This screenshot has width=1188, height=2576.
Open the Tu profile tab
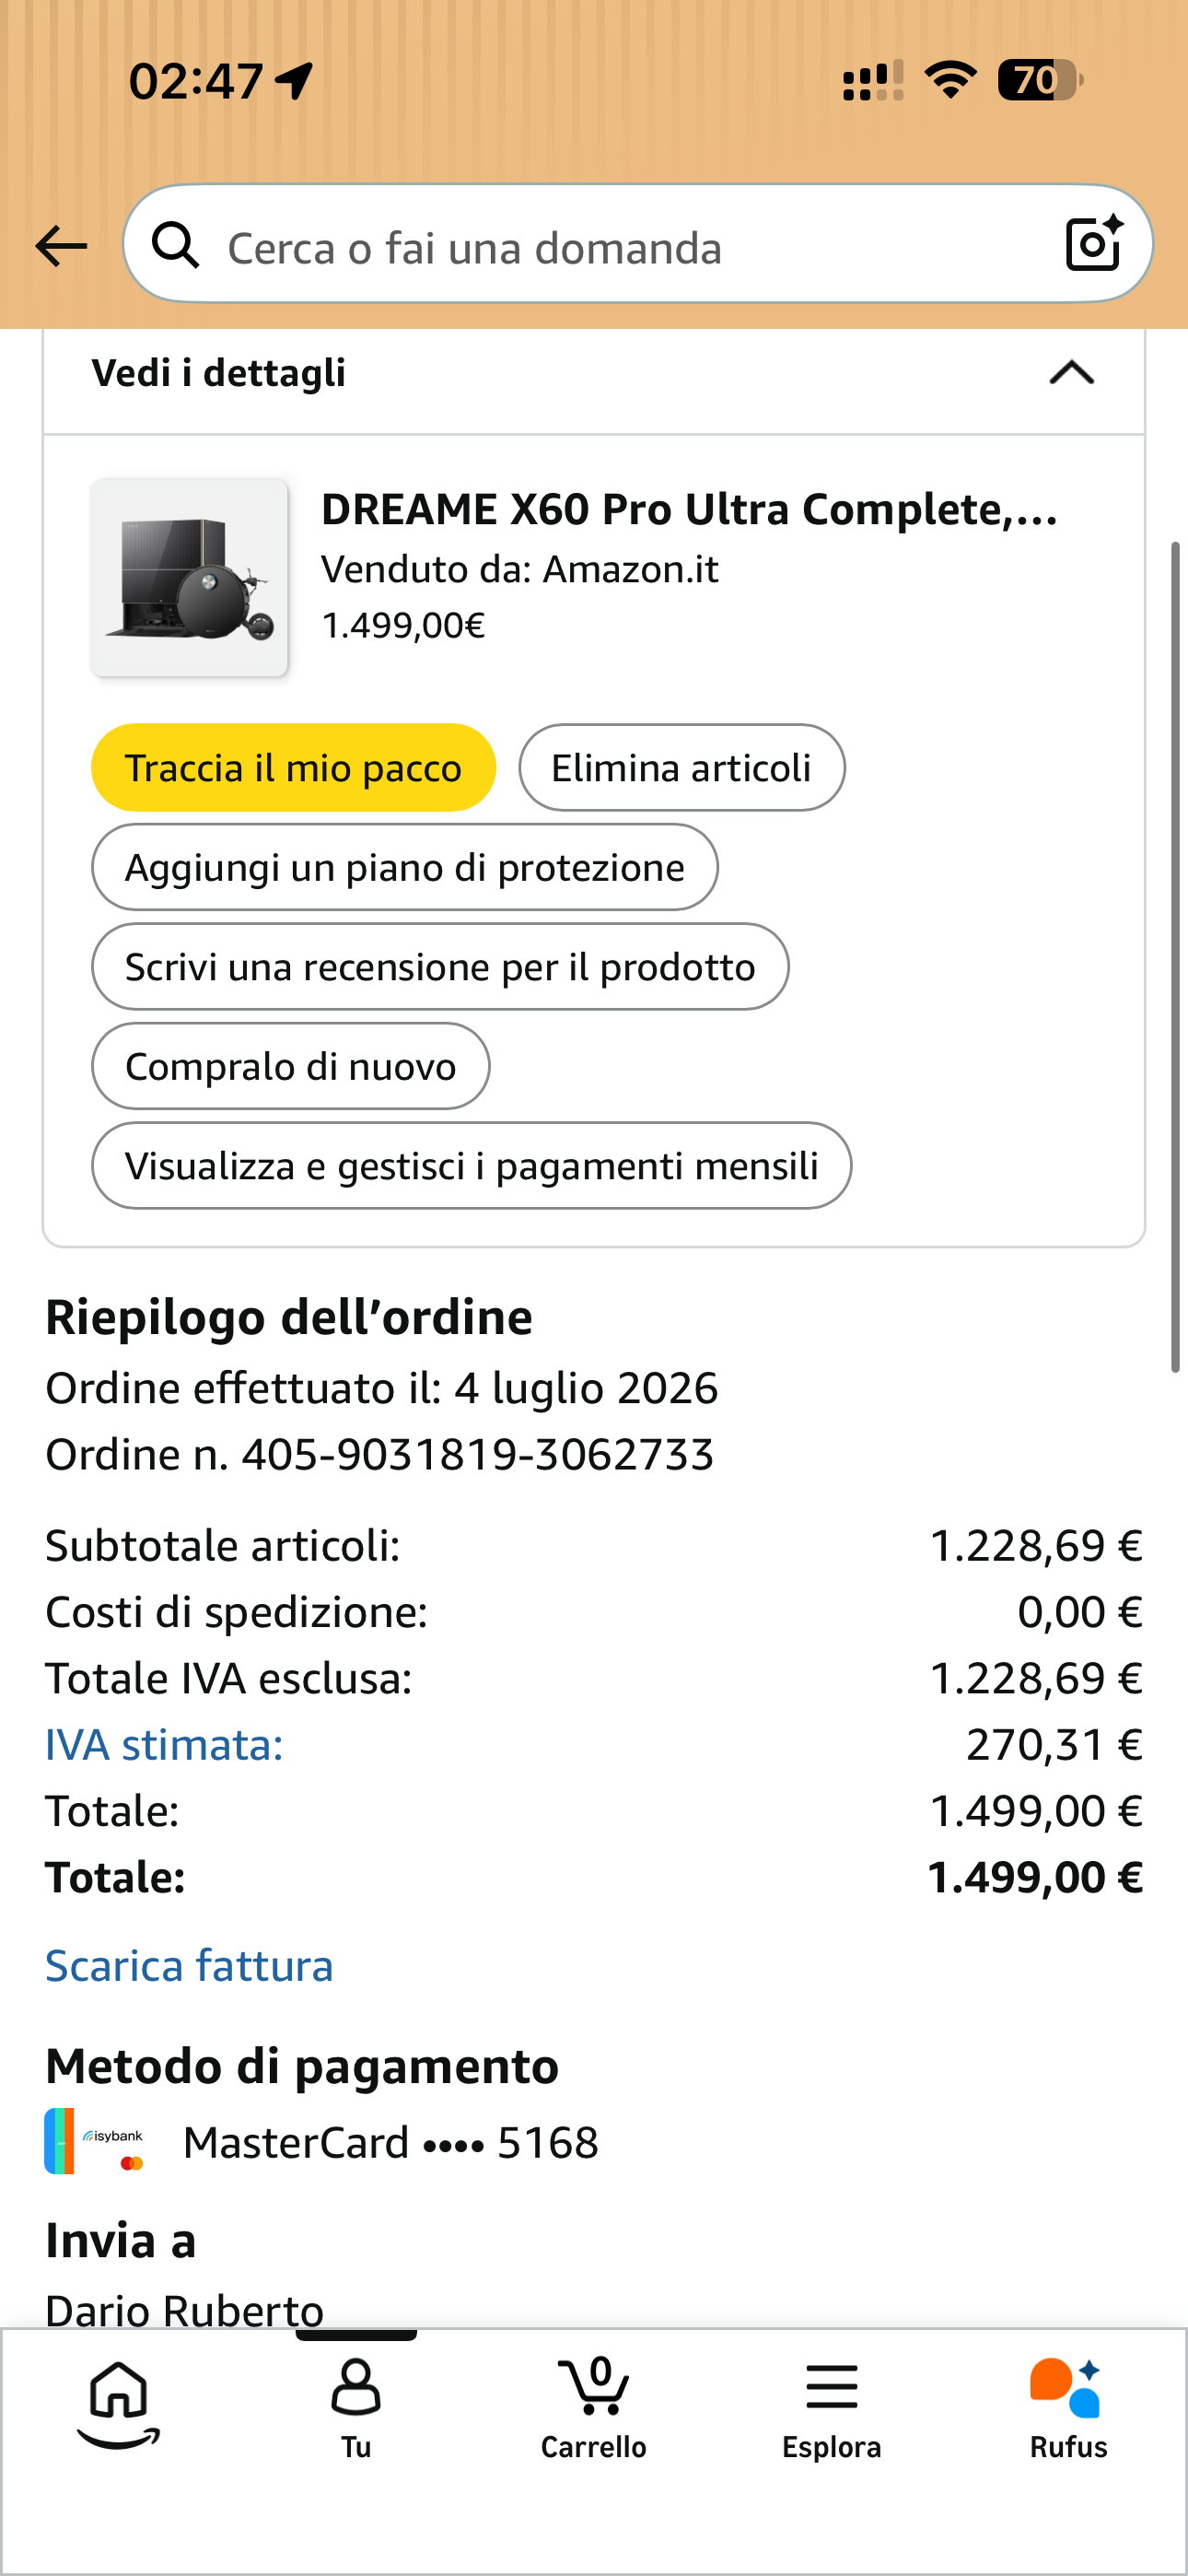click(356, 2409)
